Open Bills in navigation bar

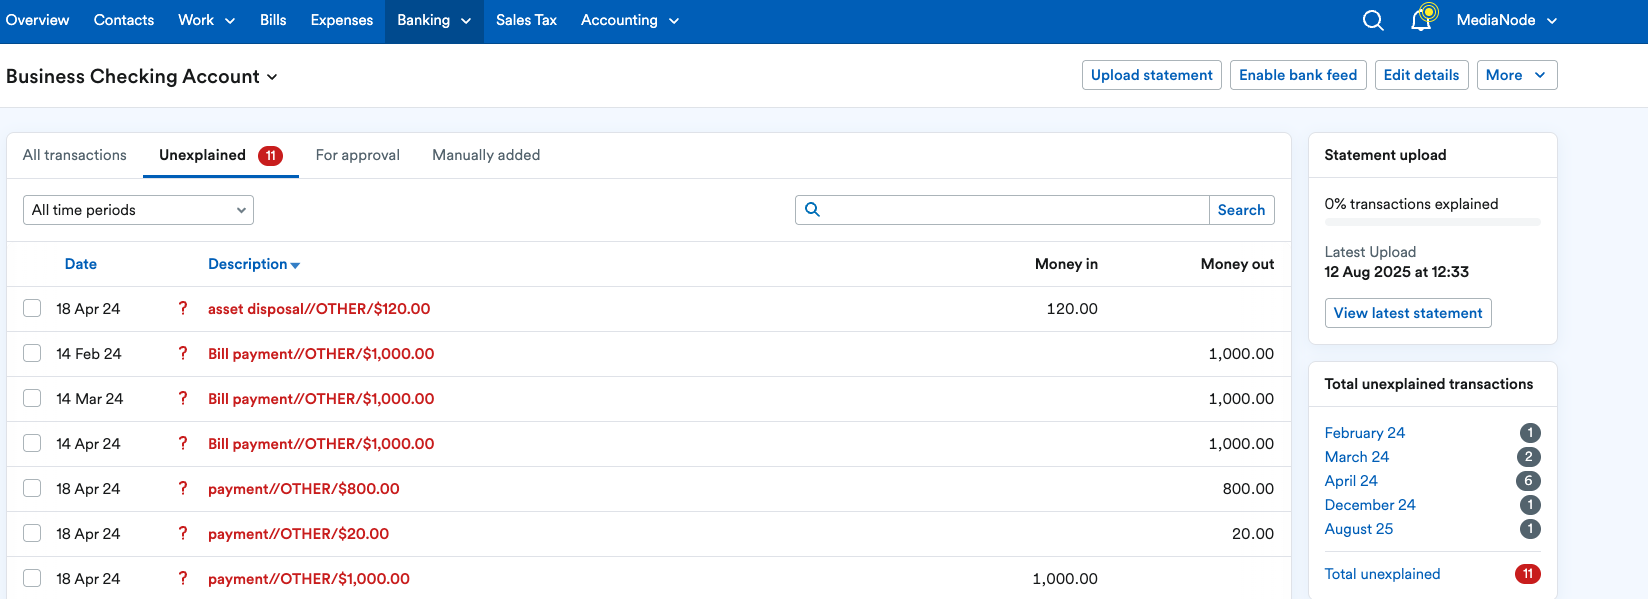273,20
